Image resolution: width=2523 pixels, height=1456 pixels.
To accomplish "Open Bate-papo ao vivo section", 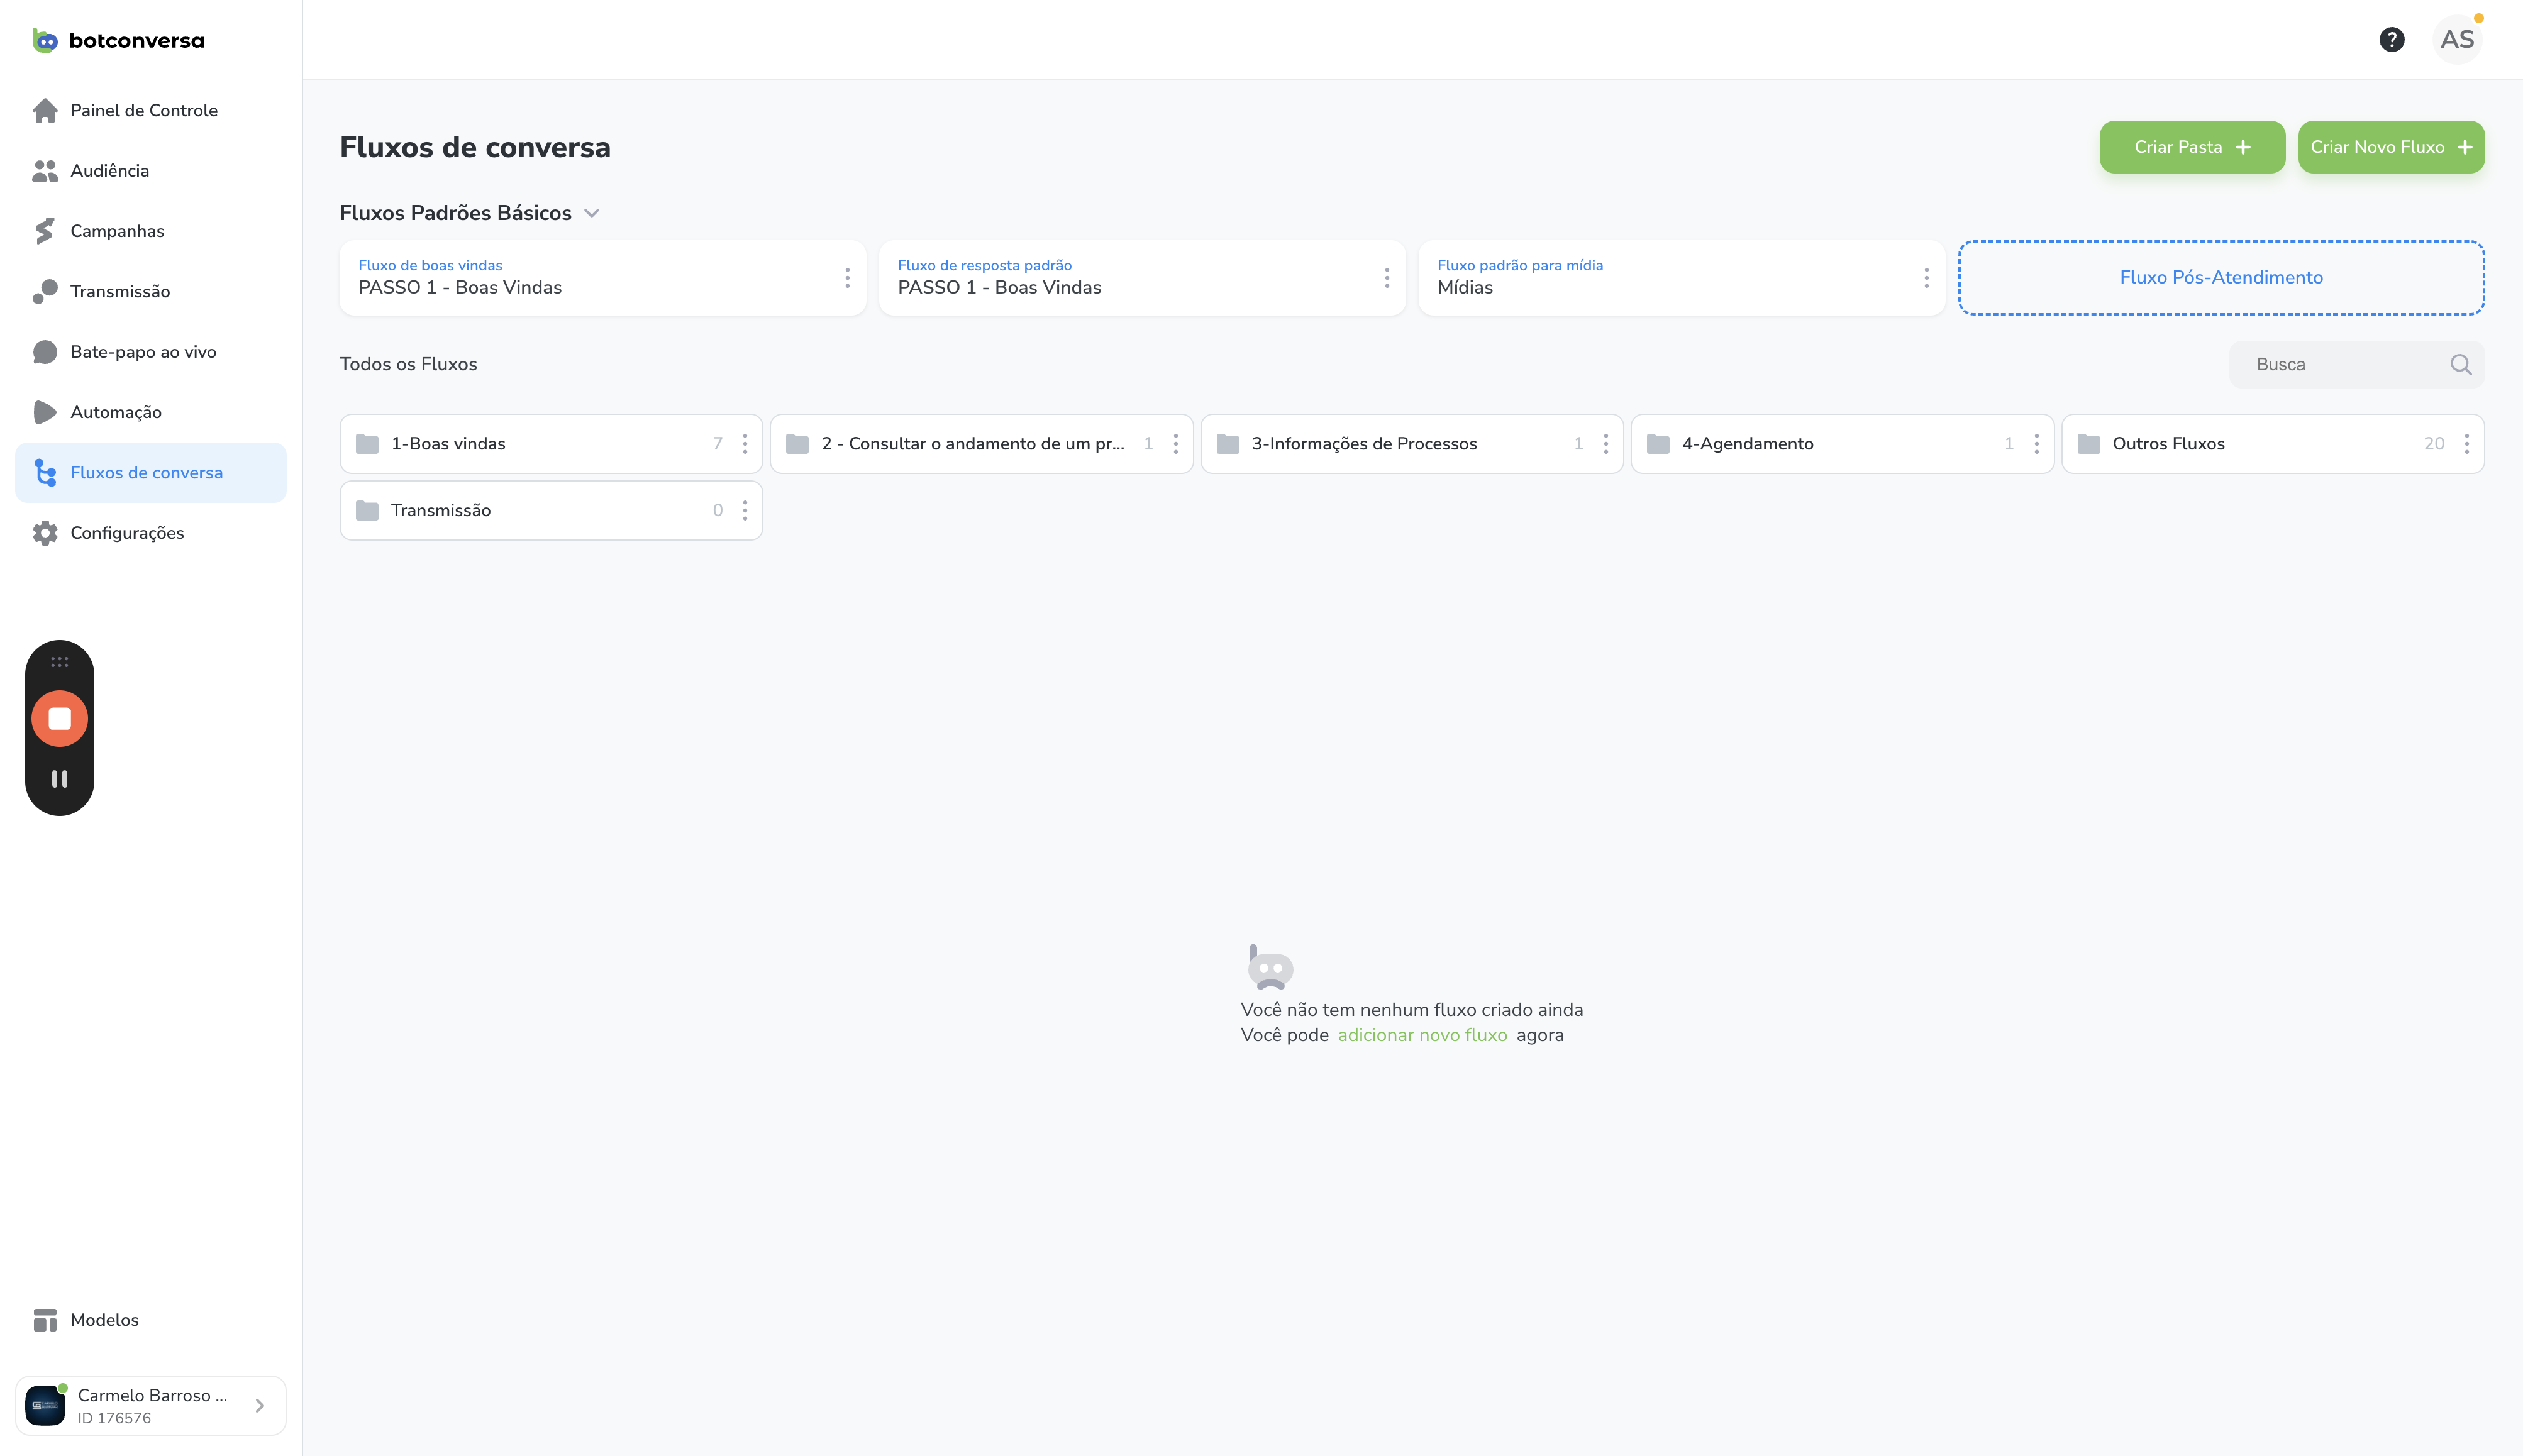I will coord(142,352).
